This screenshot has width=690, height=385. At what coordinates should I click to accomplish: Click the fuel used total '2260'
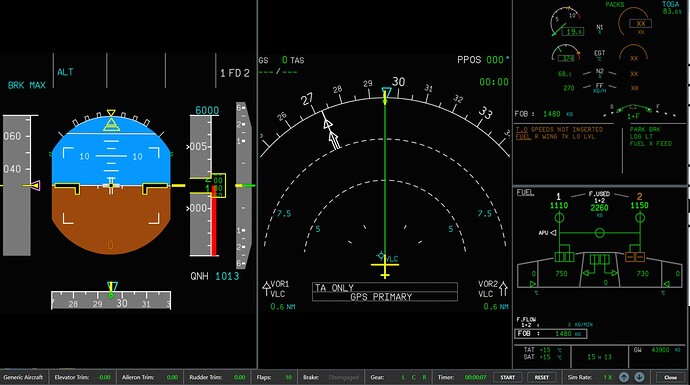coord(599,208)
